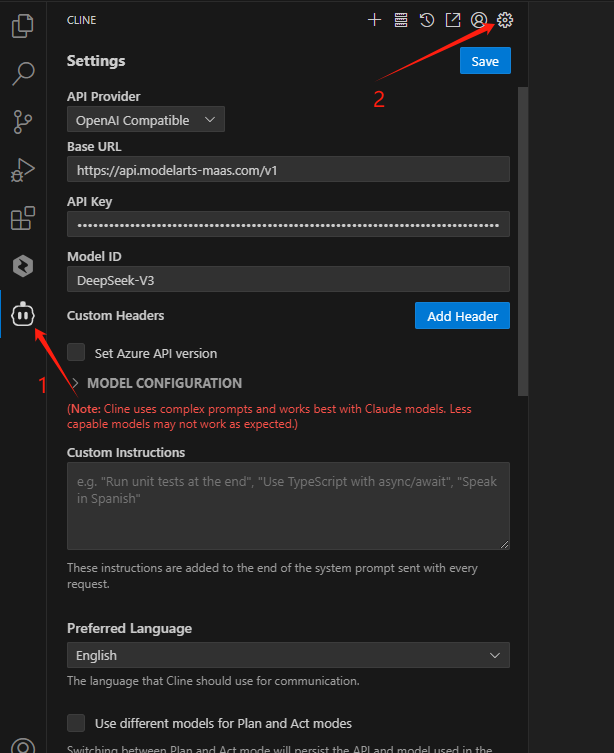Open Cline task history icon
This screenshot has height=753, width=614.
tap(427, 20)
